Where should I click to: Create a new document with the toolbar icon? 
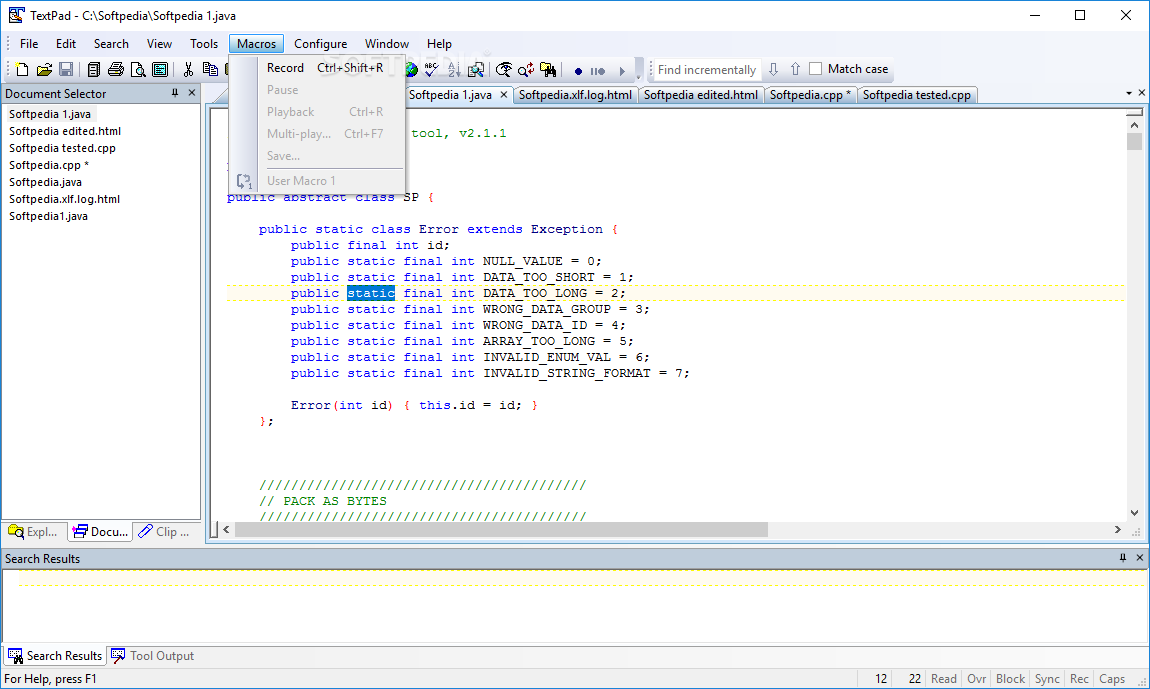(22, 69)
